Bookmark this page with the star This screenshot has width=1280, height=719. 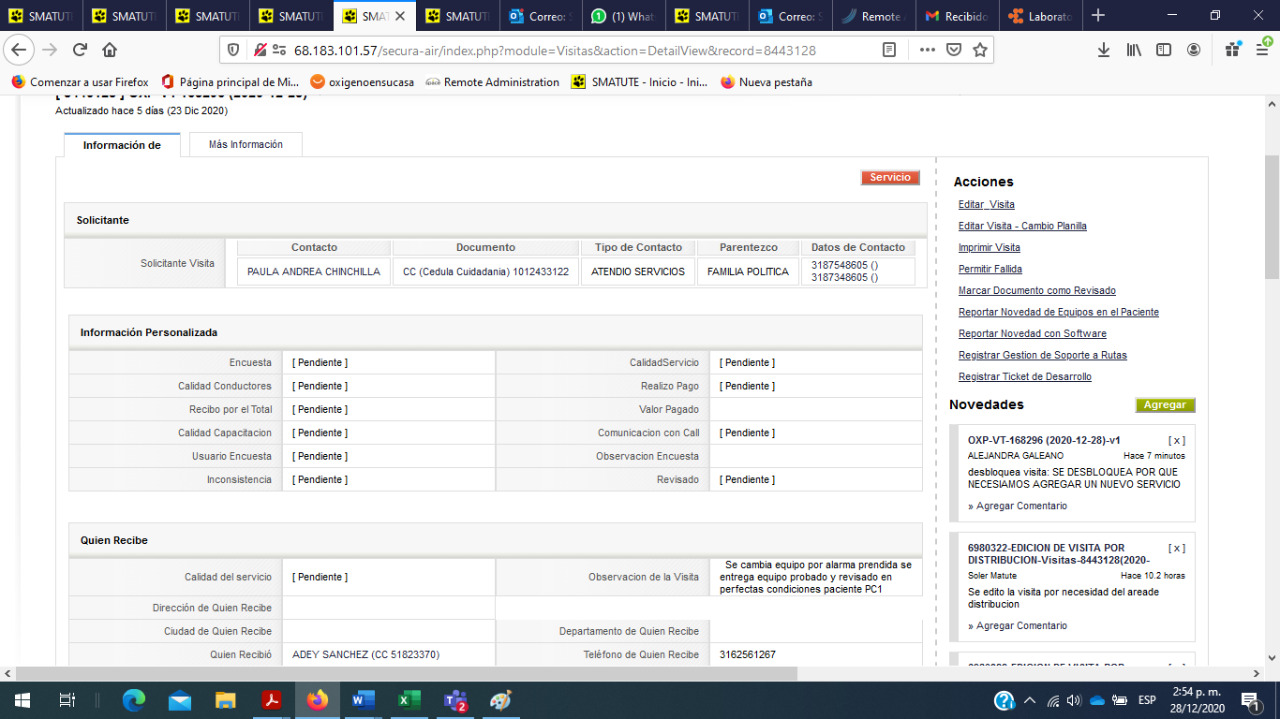(980, 50)
